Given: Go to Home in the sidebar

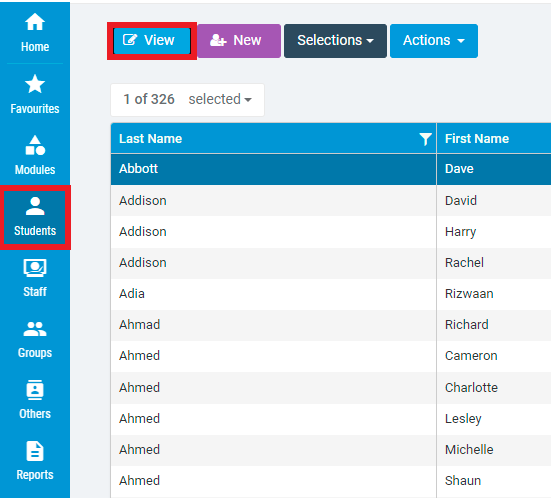Looking at the screenshot, I should (x=35, y=33).
